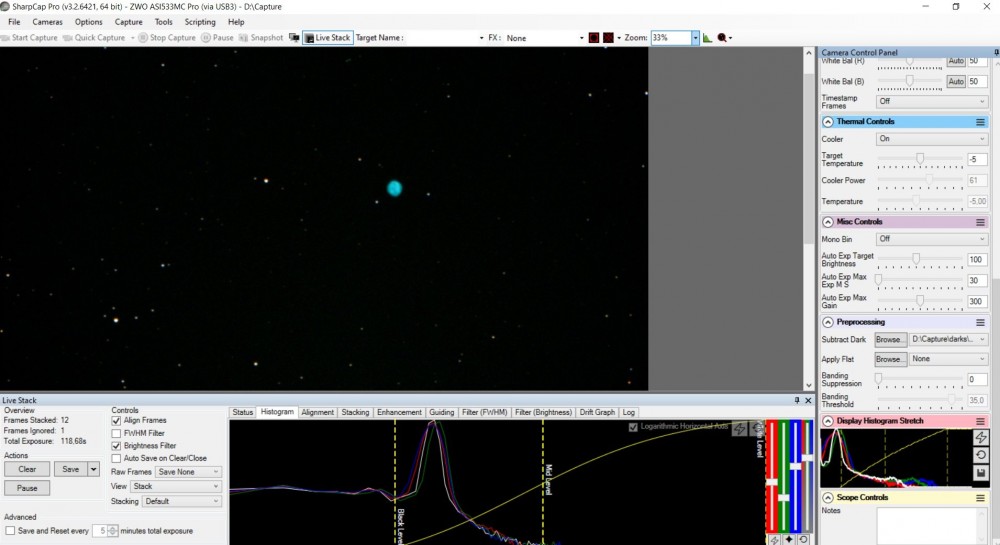Collapse the Thermal Controls section
1000x545 pixels.
click(x=828, y=122)
